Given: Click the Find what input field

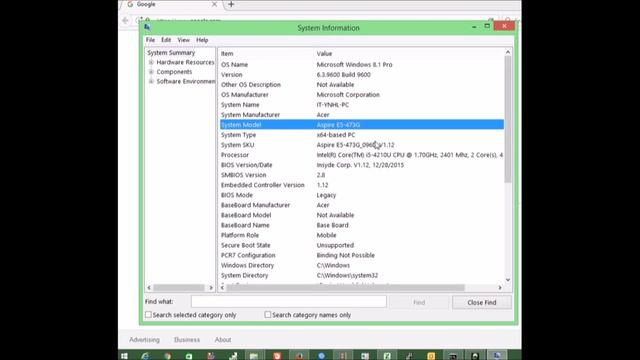Looking at the screenshot, I should 289,302.
